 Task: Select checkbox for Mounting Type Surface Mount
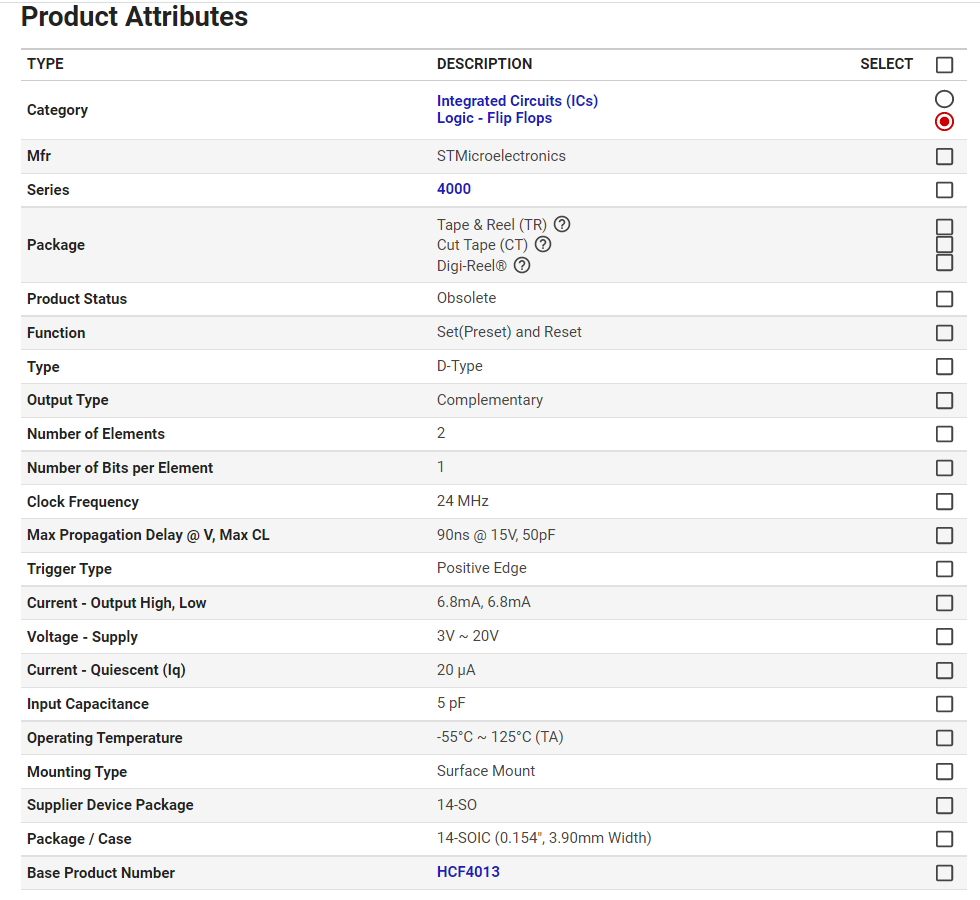(x=944, y=772)
